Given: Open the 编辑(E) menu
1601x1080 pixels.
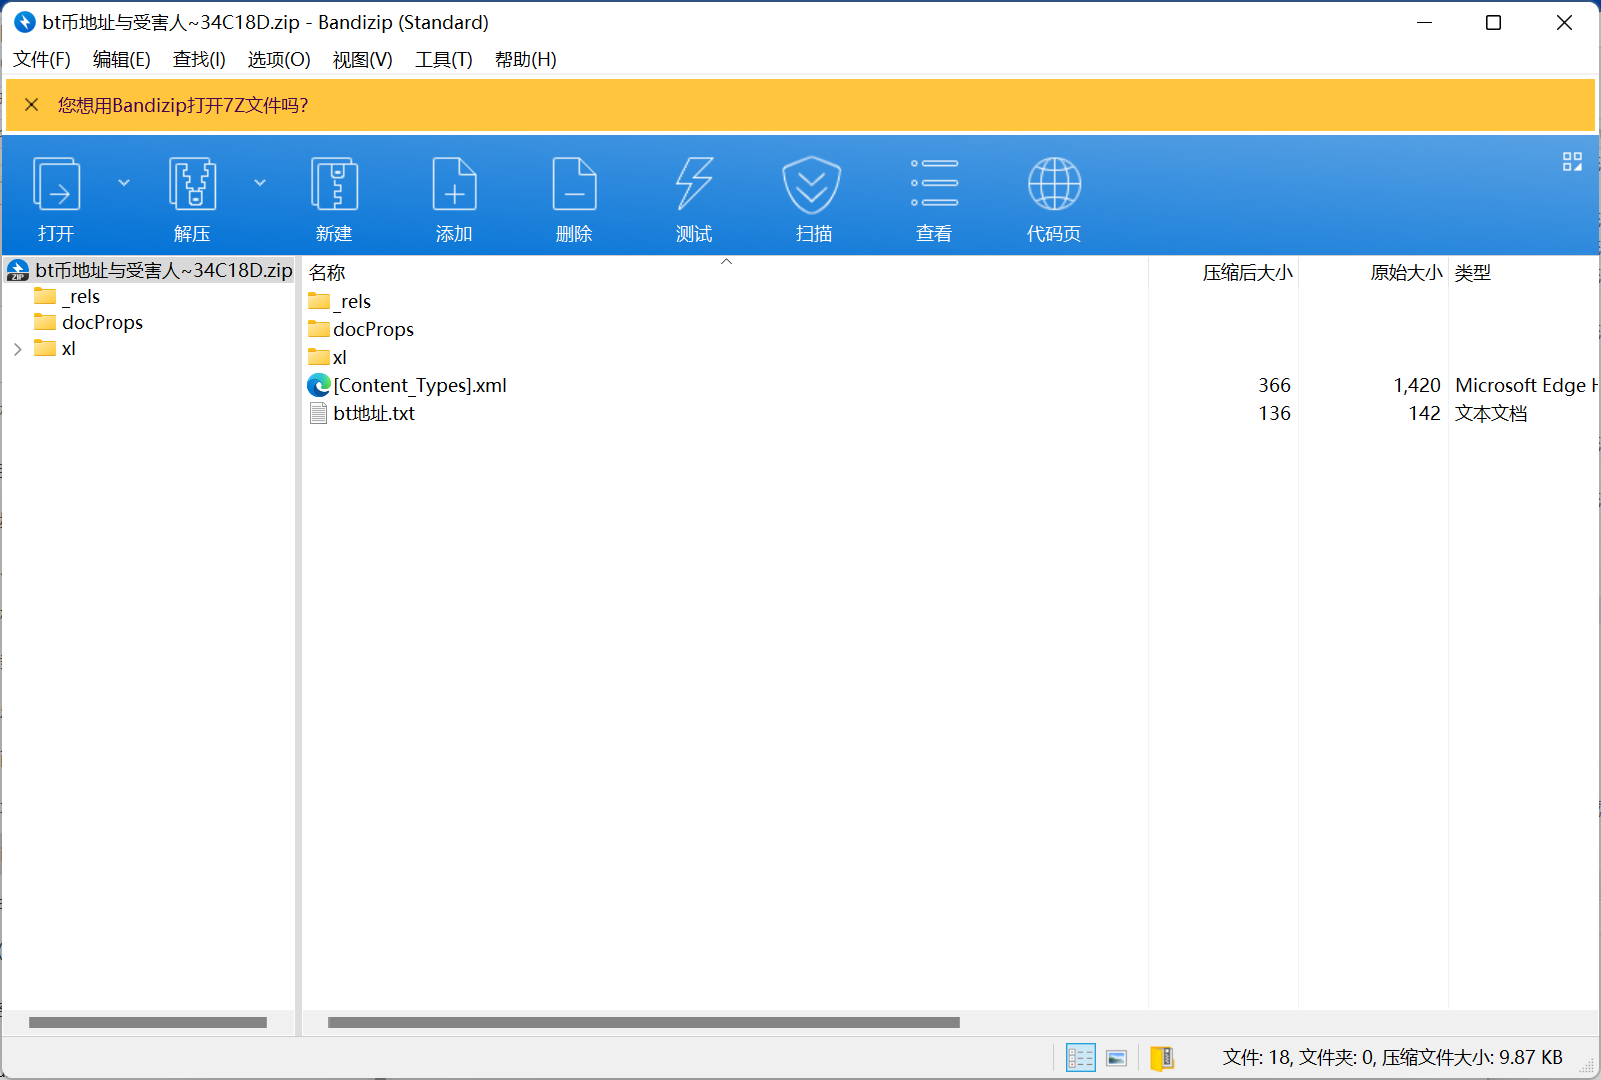Looking at the screenshot, I should click(122, 59).
